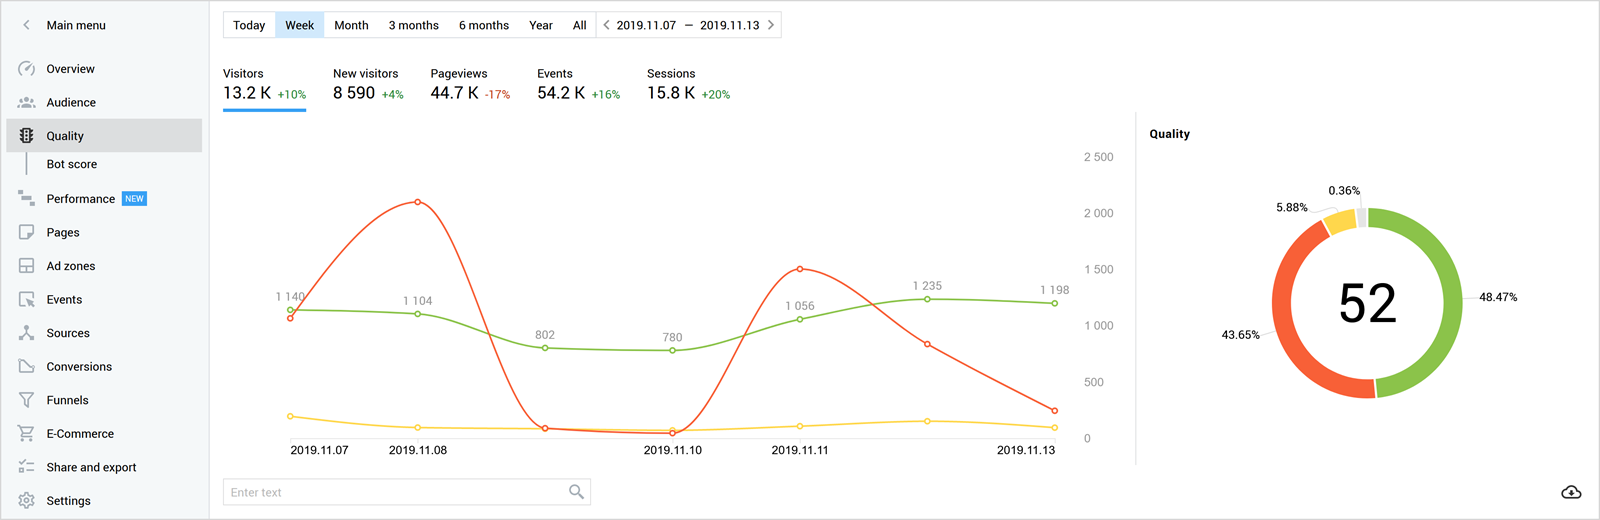Click the Settings gear icon

click(27, 501)
